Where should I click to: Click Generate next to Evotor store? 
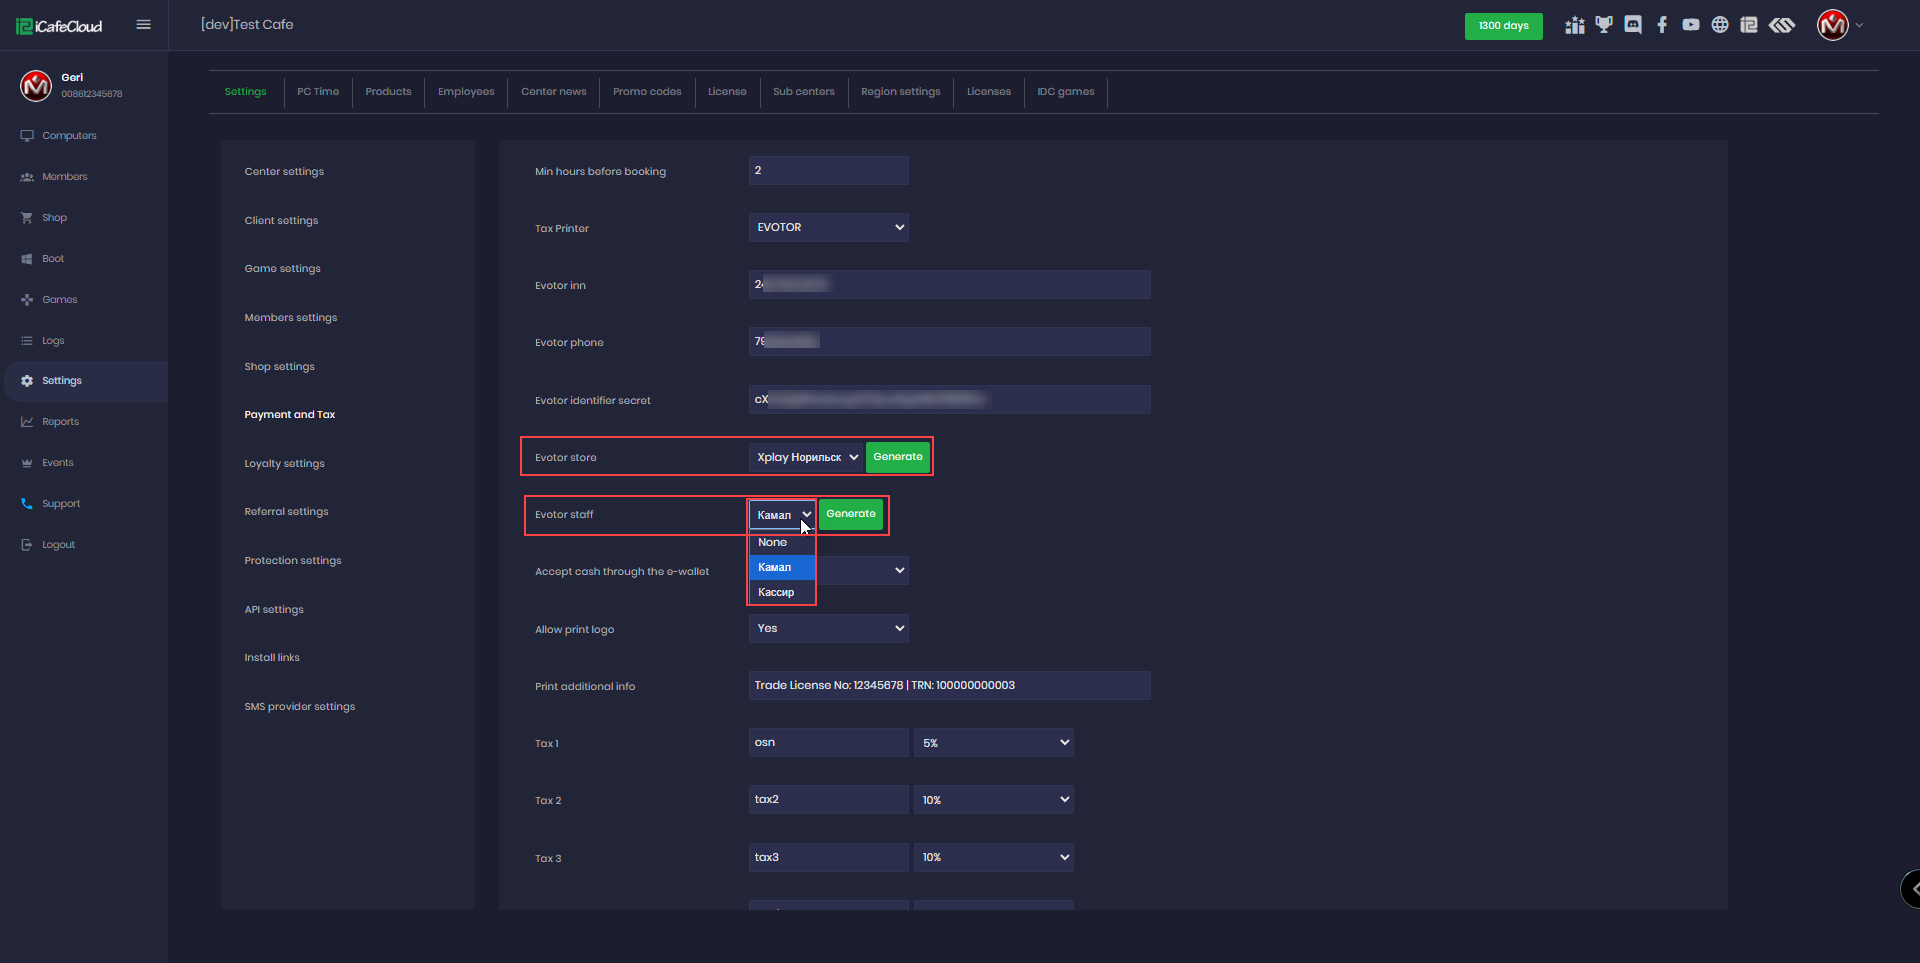pyautogui.click(x=897, y=457)
